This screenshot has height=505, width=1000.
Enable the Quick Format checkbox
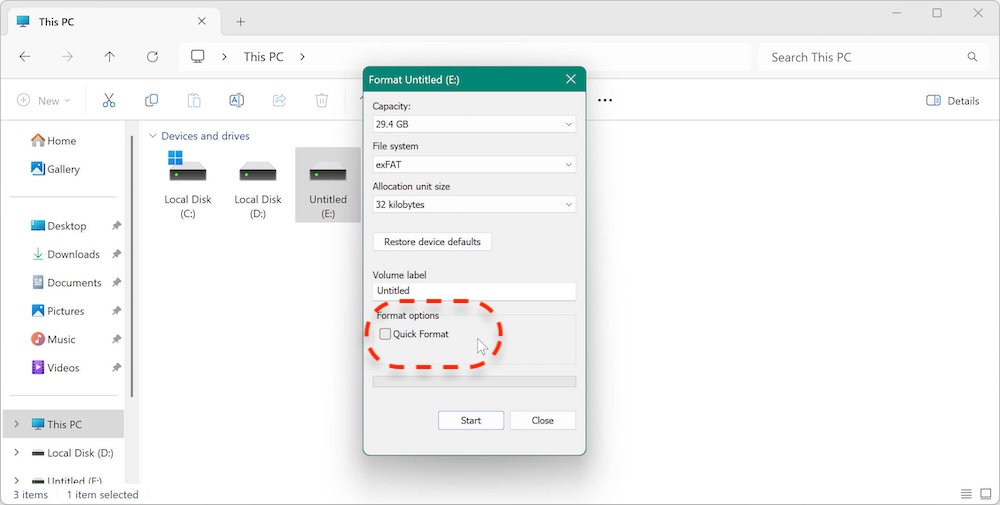(385, 334)
